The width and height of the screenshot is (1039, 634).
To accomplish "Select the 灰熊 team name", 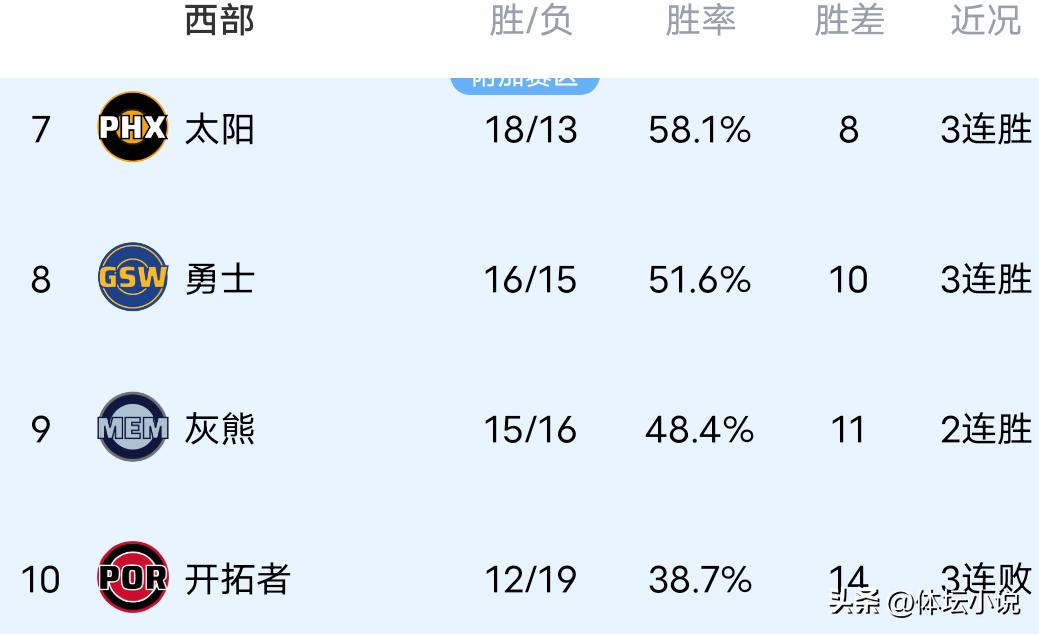I will [x=219, y=429].
